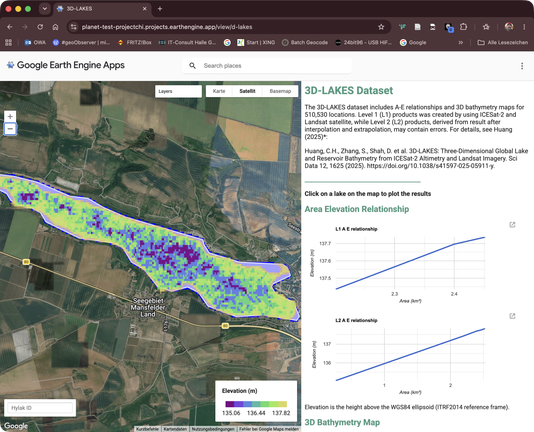Viewport: 534px width, 432px height.
Task: Select the 3D-LAKES browser tab
Action: click(x=101, y=9)
